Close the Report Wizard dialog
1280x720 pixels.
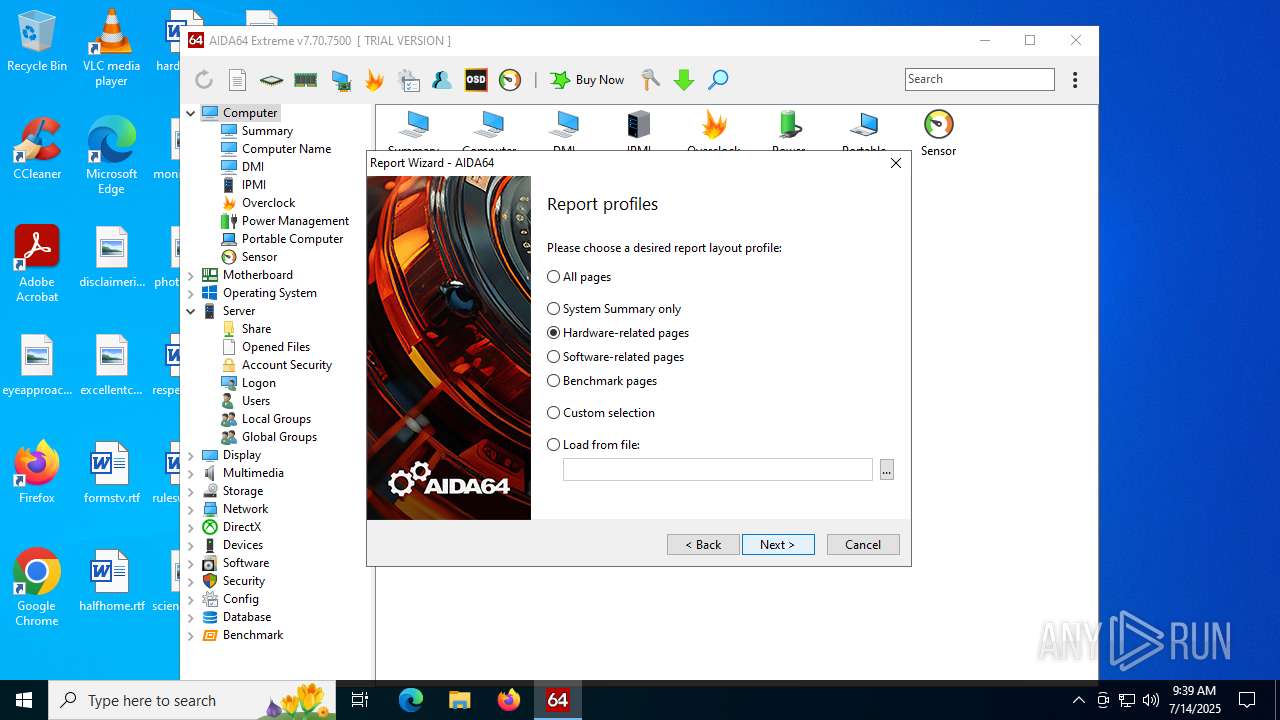(x=896, y=163)
